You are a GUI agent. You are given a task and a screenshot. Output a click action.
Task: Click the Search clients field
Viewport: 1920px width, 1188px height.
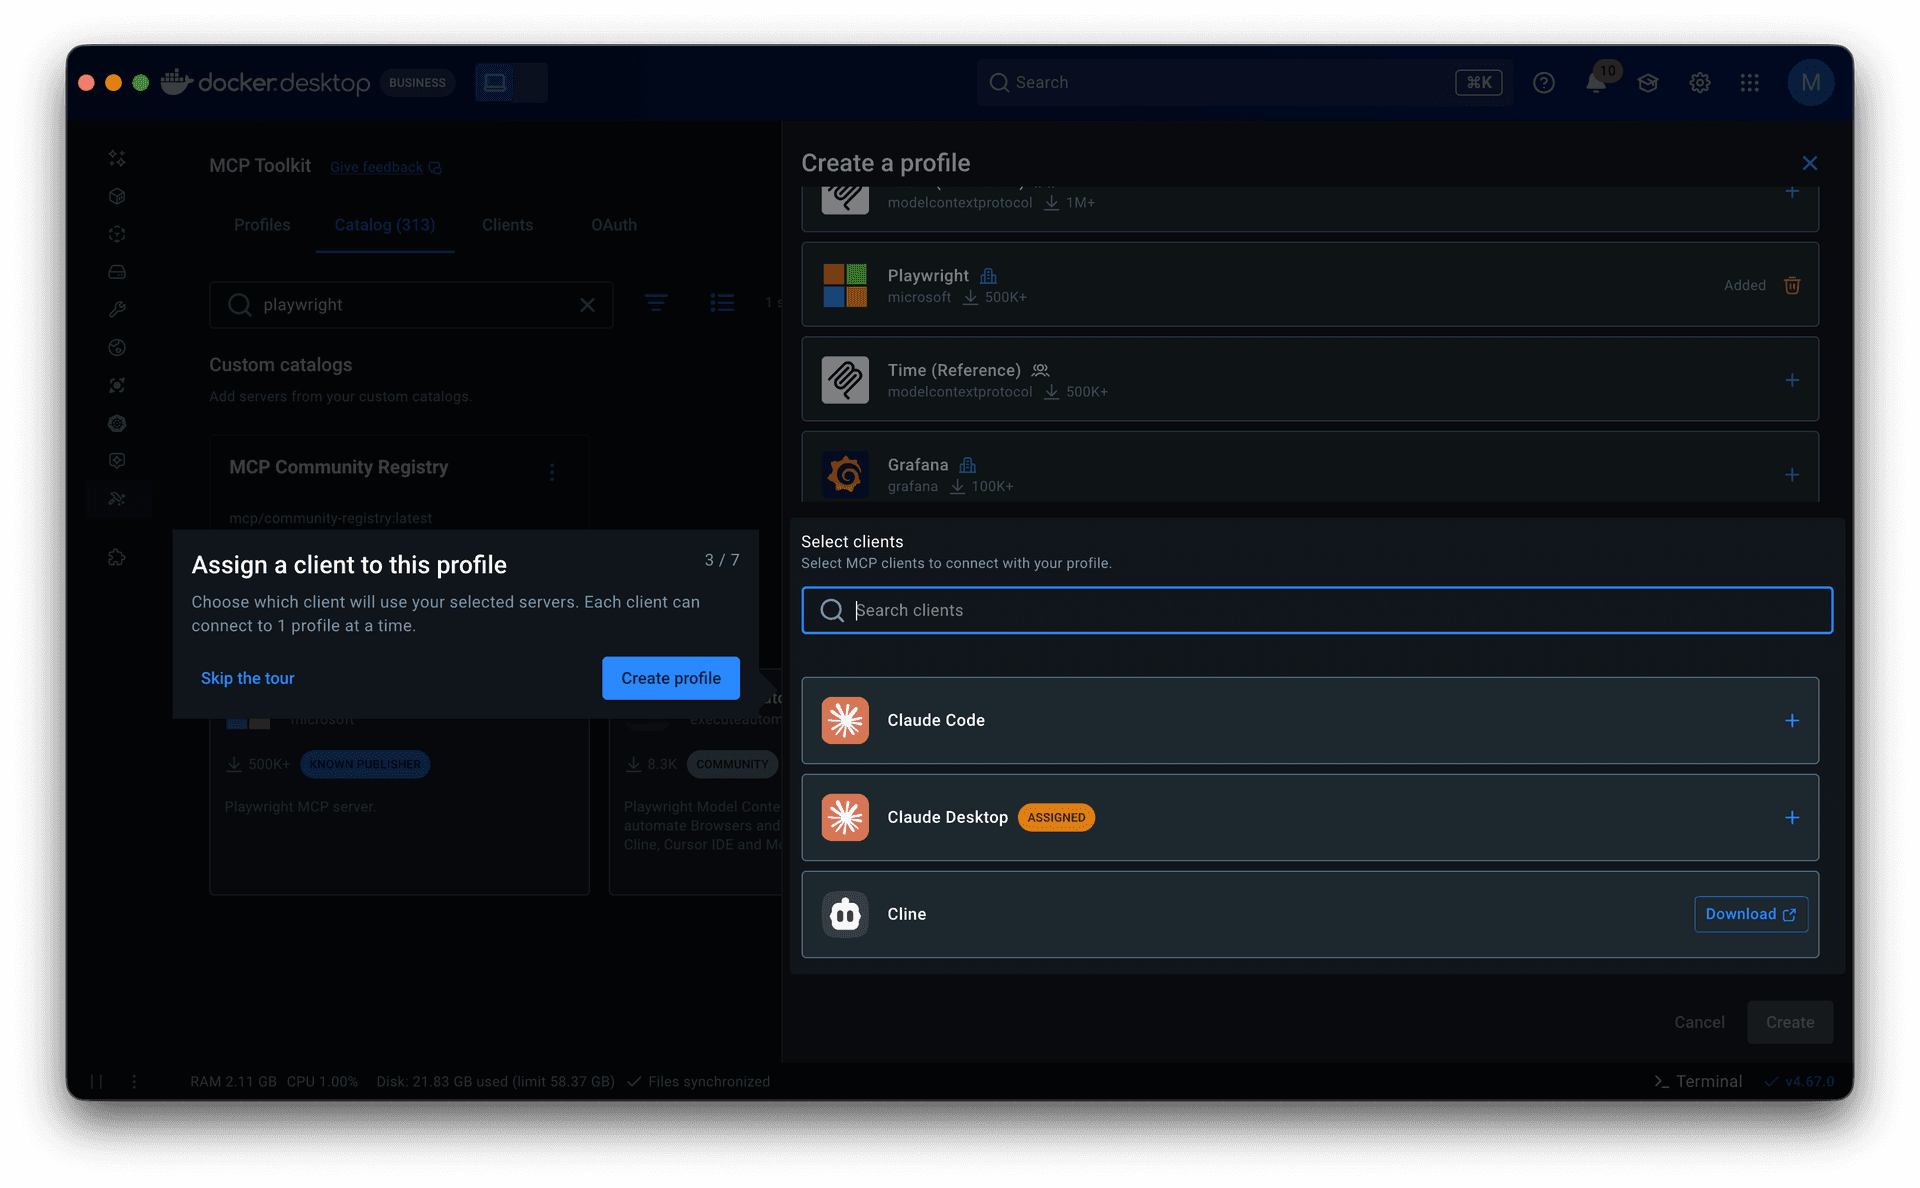coord(1316,610)
